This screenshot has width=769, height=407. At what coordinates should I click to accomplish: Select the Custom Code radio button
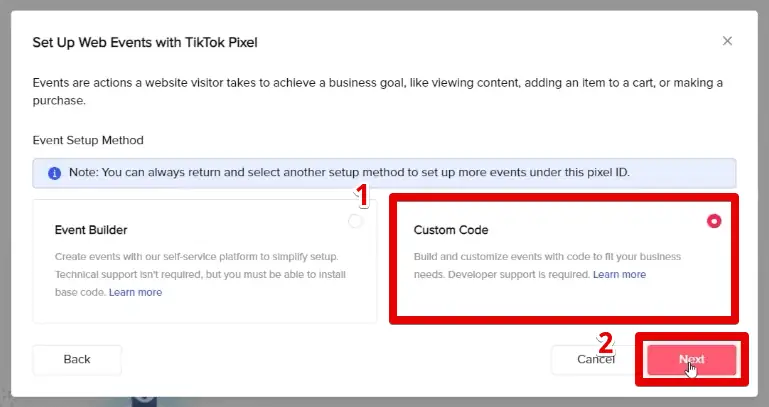point(714,221)
